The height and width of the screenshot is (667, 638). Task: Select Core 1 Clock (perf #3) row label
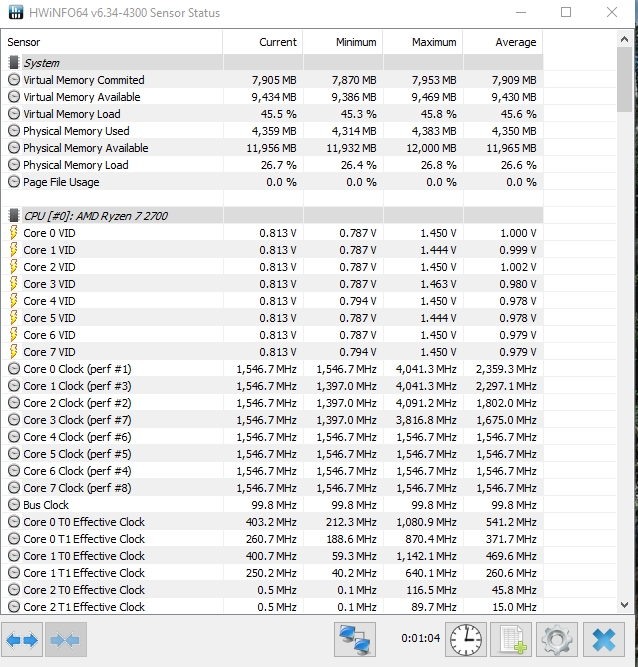pyautogui.click(x=77, y=386)
